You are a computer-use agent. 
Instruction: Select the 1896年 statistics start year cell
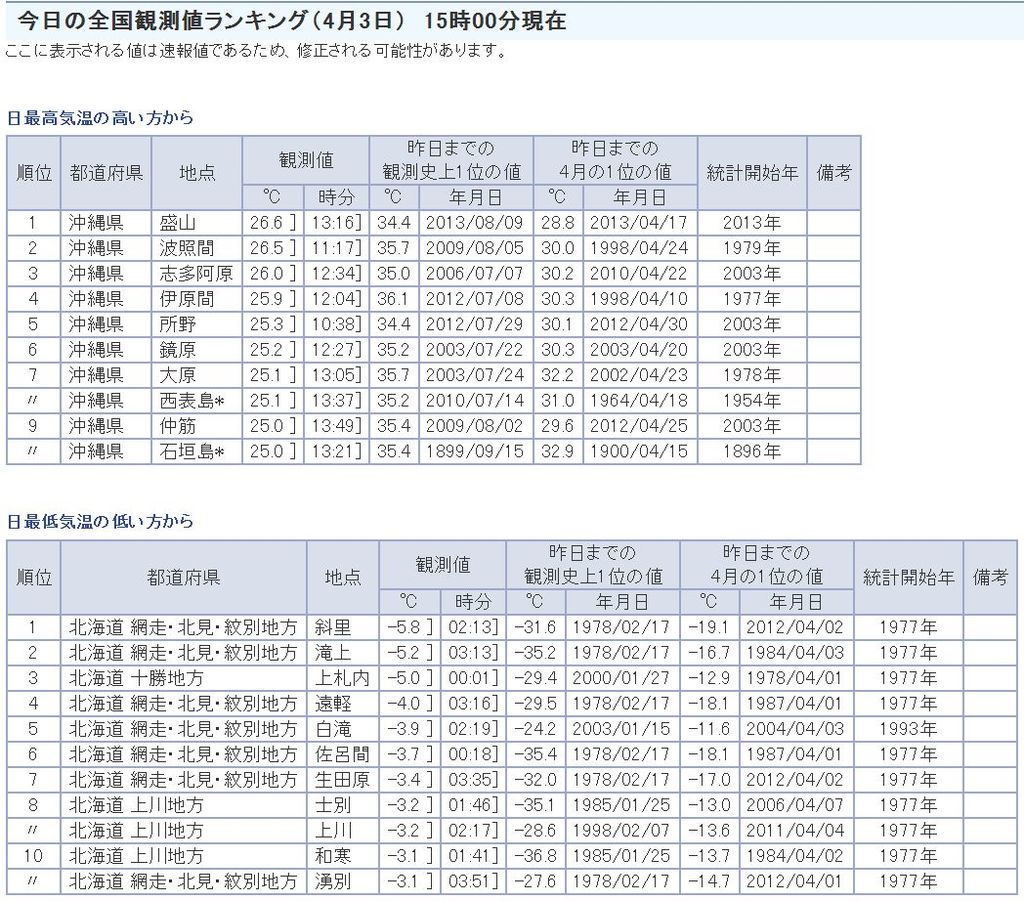click(x=752, y=452)
